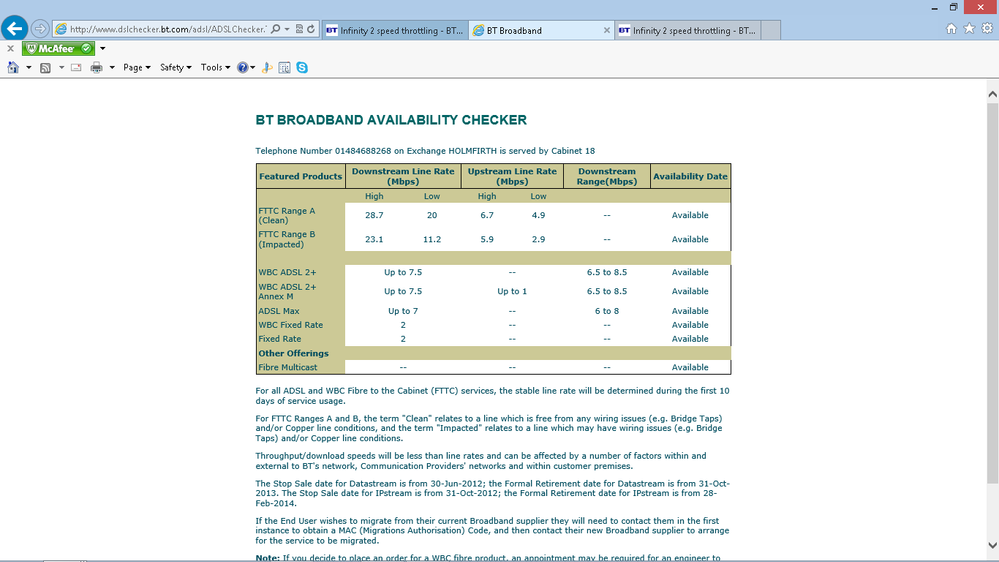Screen dimensions: 999x562
Task: Close the McAfee toolbar with the X
Action: click(10, 48)
